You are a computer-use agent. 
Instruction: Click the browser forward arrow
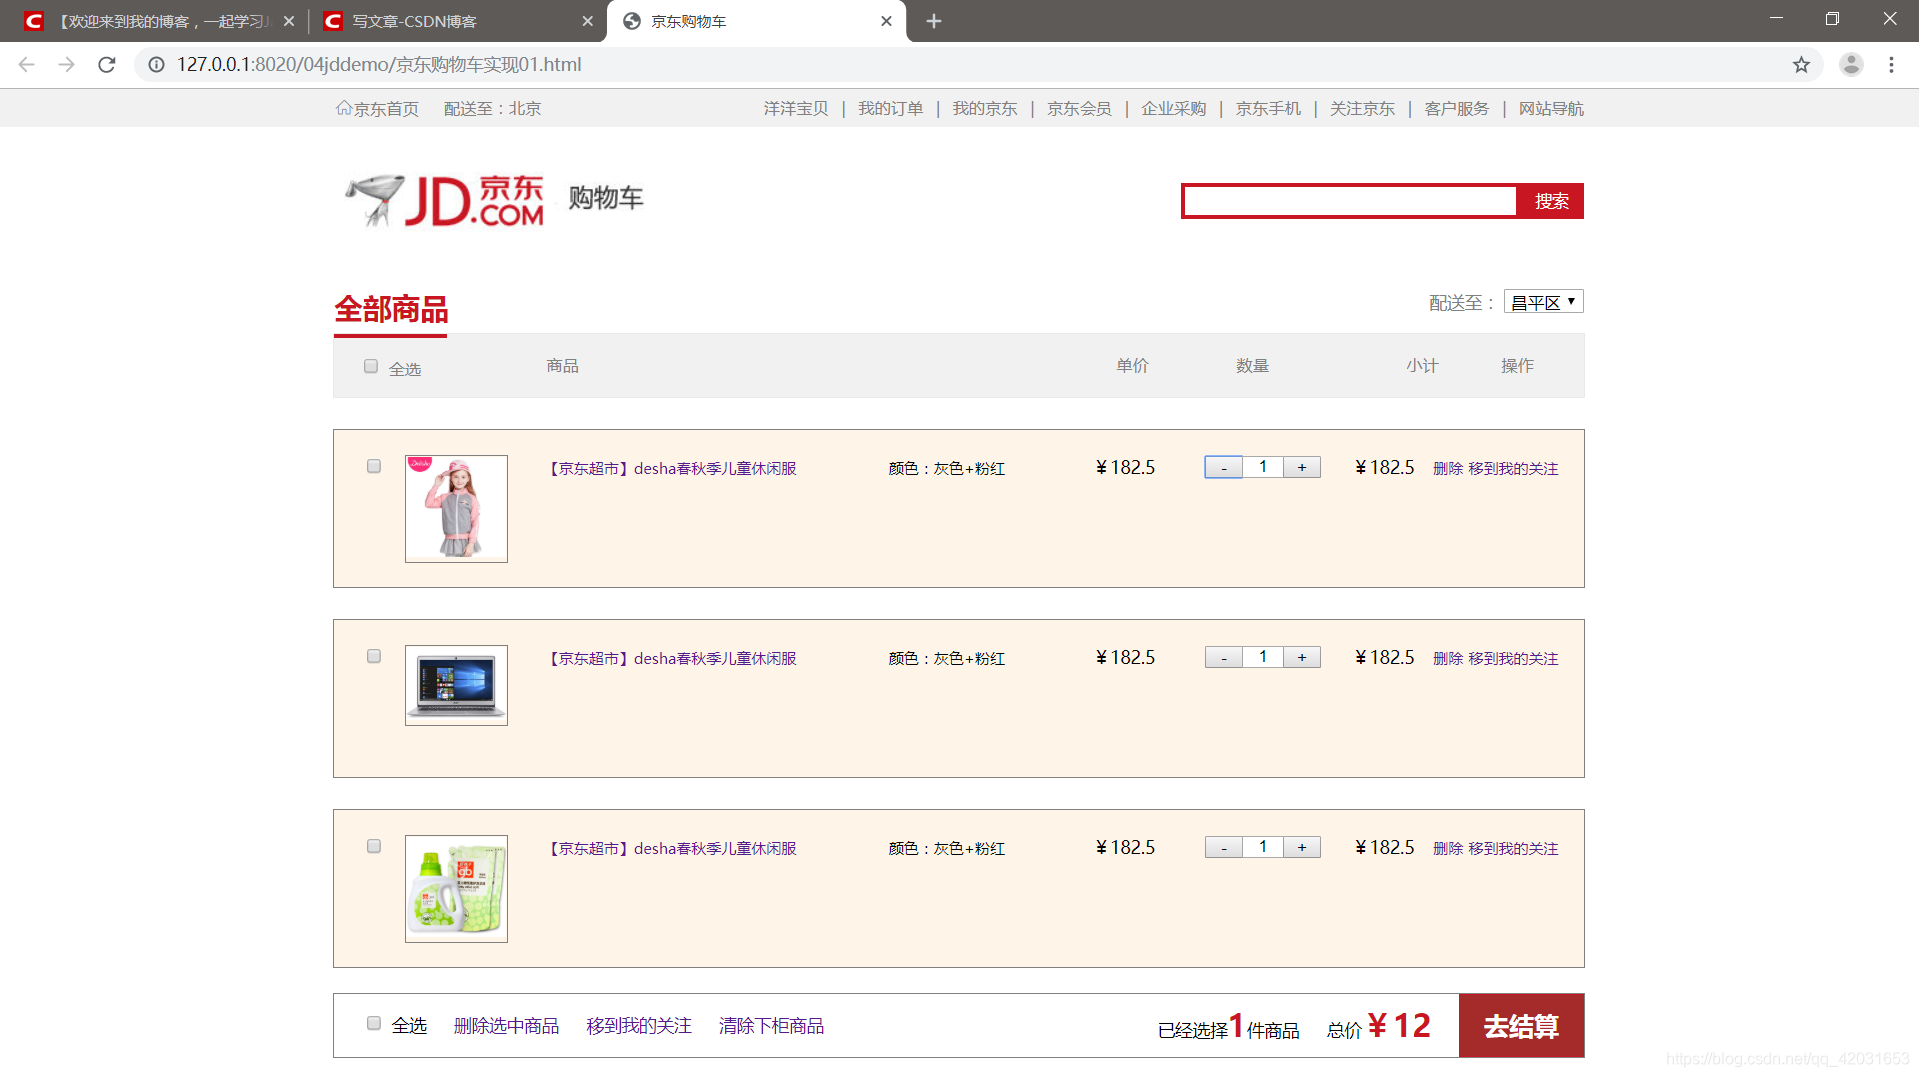coord(67,65)
